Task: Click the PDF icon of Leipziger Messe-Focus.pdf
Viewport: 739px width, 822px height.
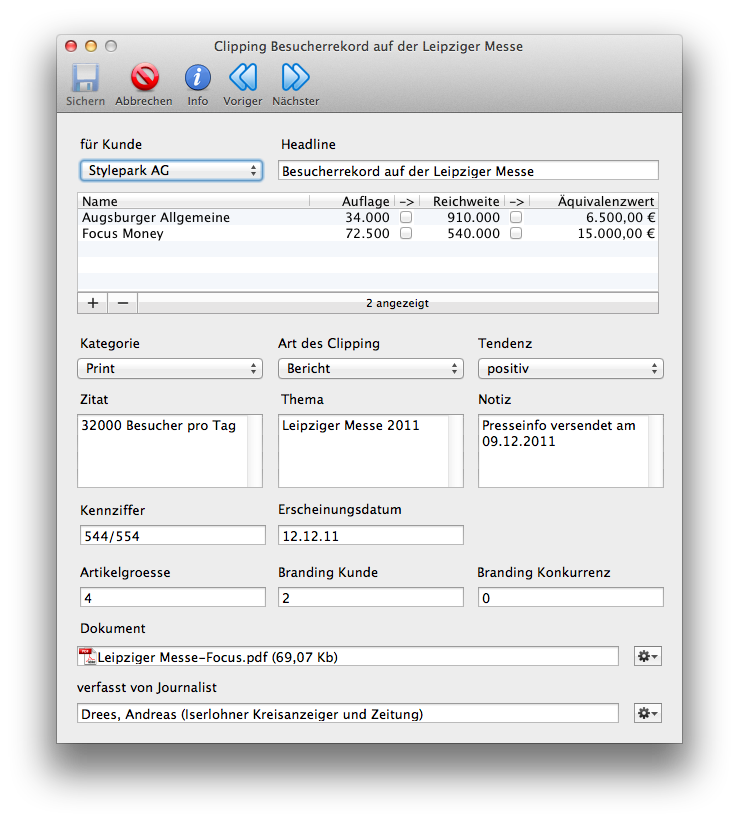Action: tap(87, 656)
